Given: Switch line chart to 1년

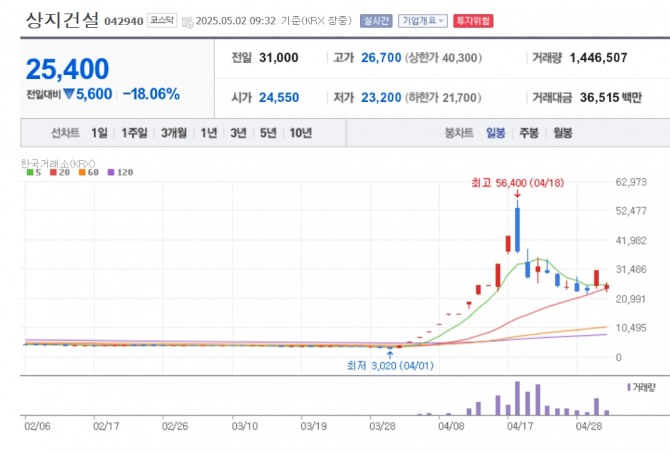Looking at the screenshot, I should click(208, 132).
